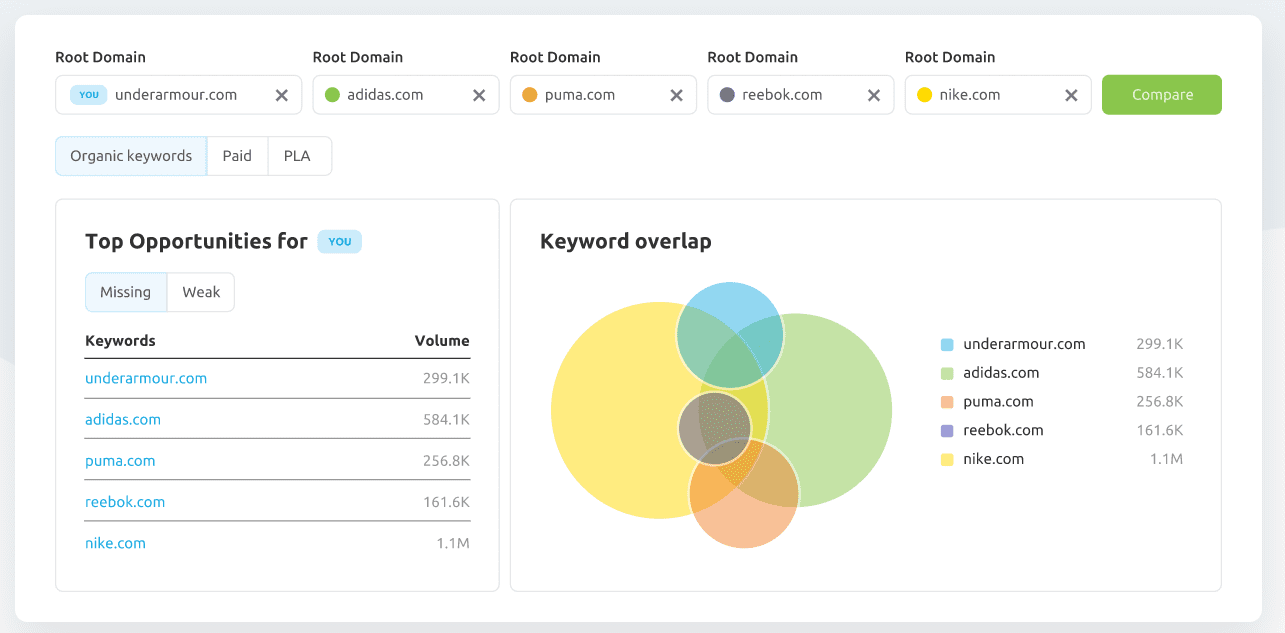Select nike.com in the chart legend
Viewport: 1285px width, 633px height.
[993, 459]
